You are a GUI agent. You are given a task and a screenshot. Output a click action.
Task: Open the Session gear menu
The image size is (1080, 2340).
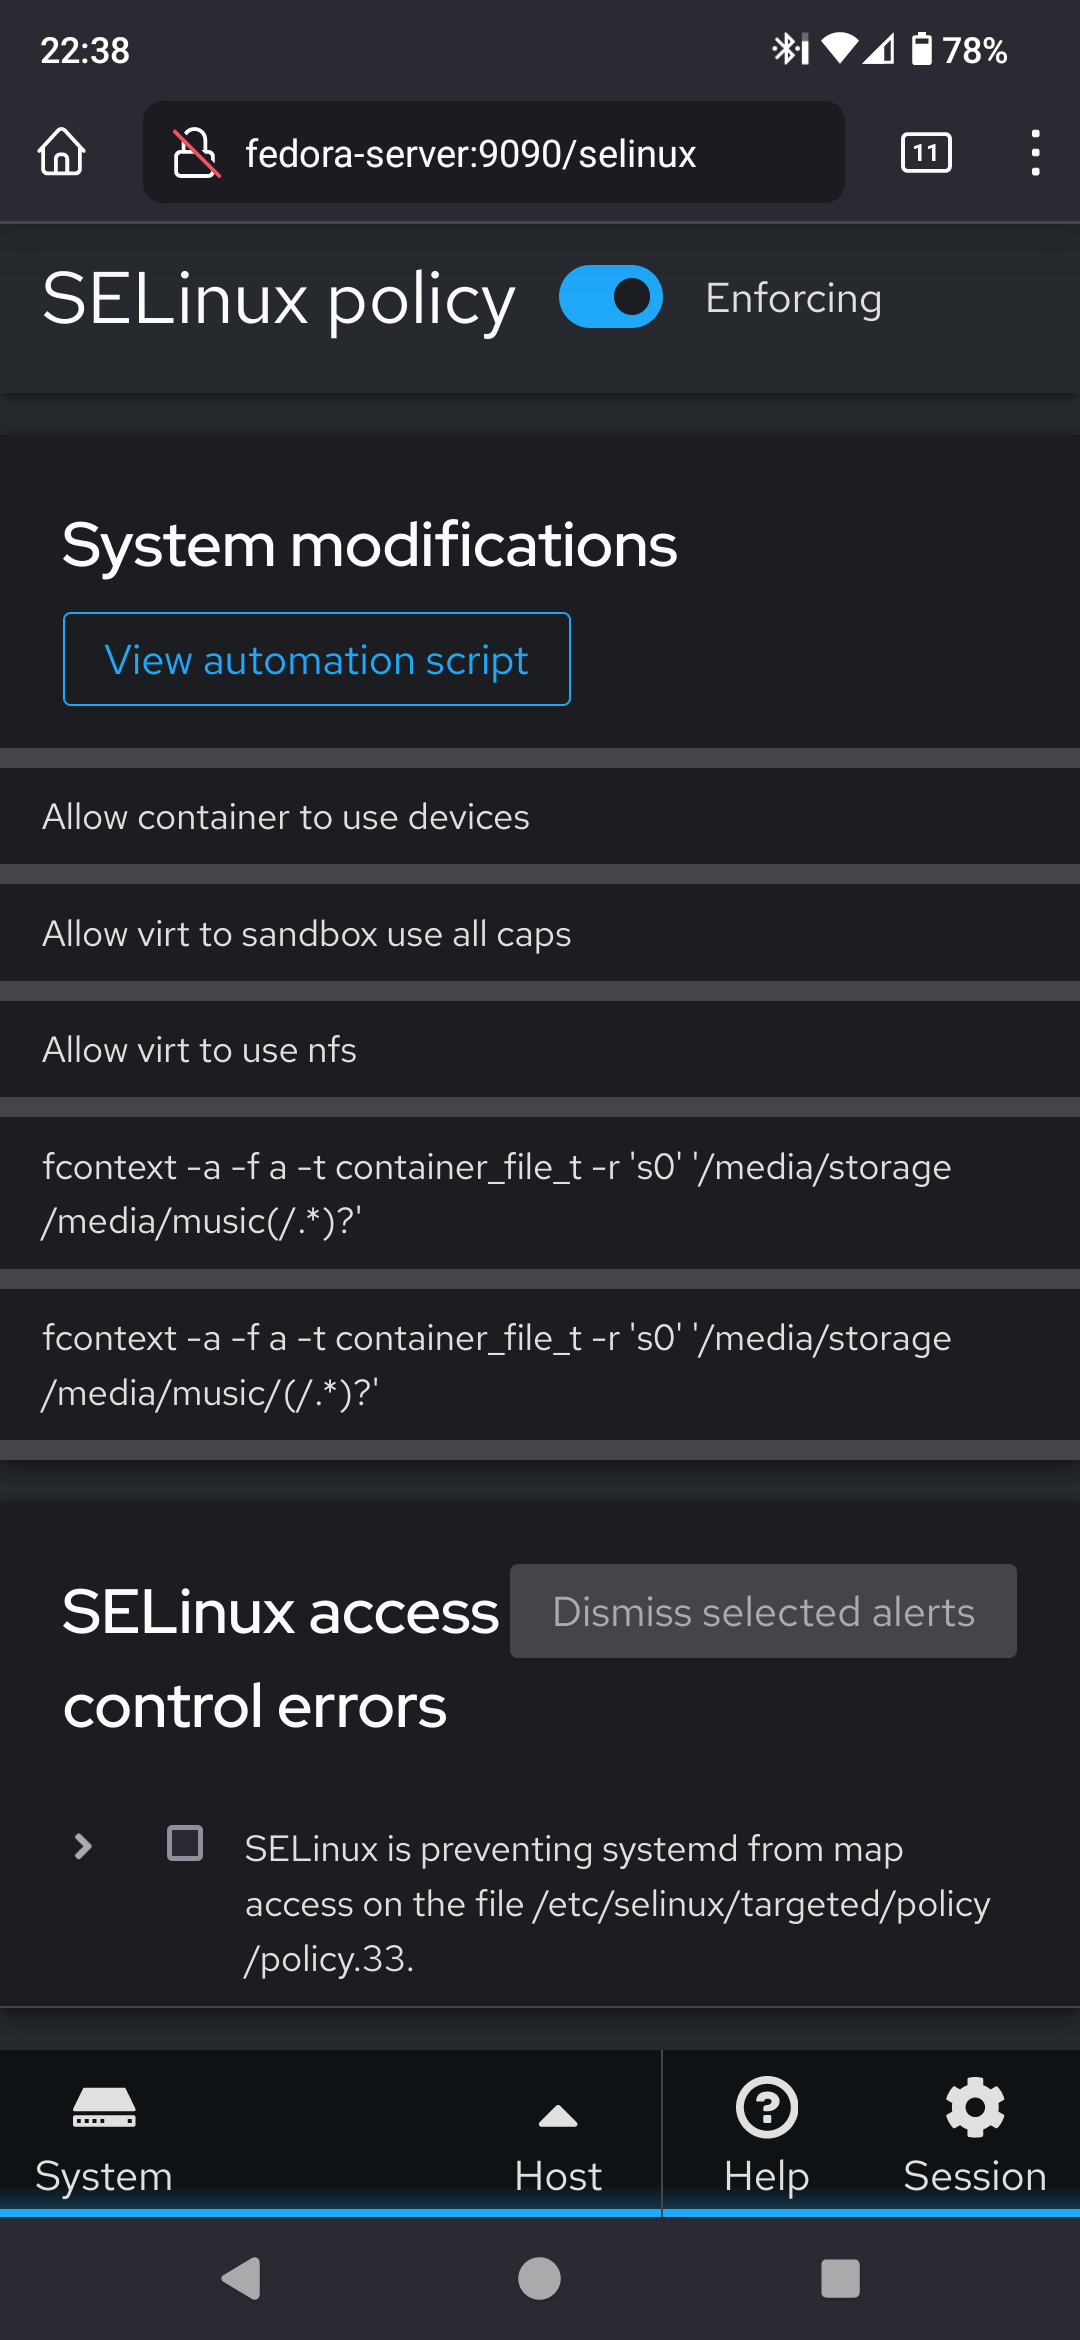(975, 2108)
